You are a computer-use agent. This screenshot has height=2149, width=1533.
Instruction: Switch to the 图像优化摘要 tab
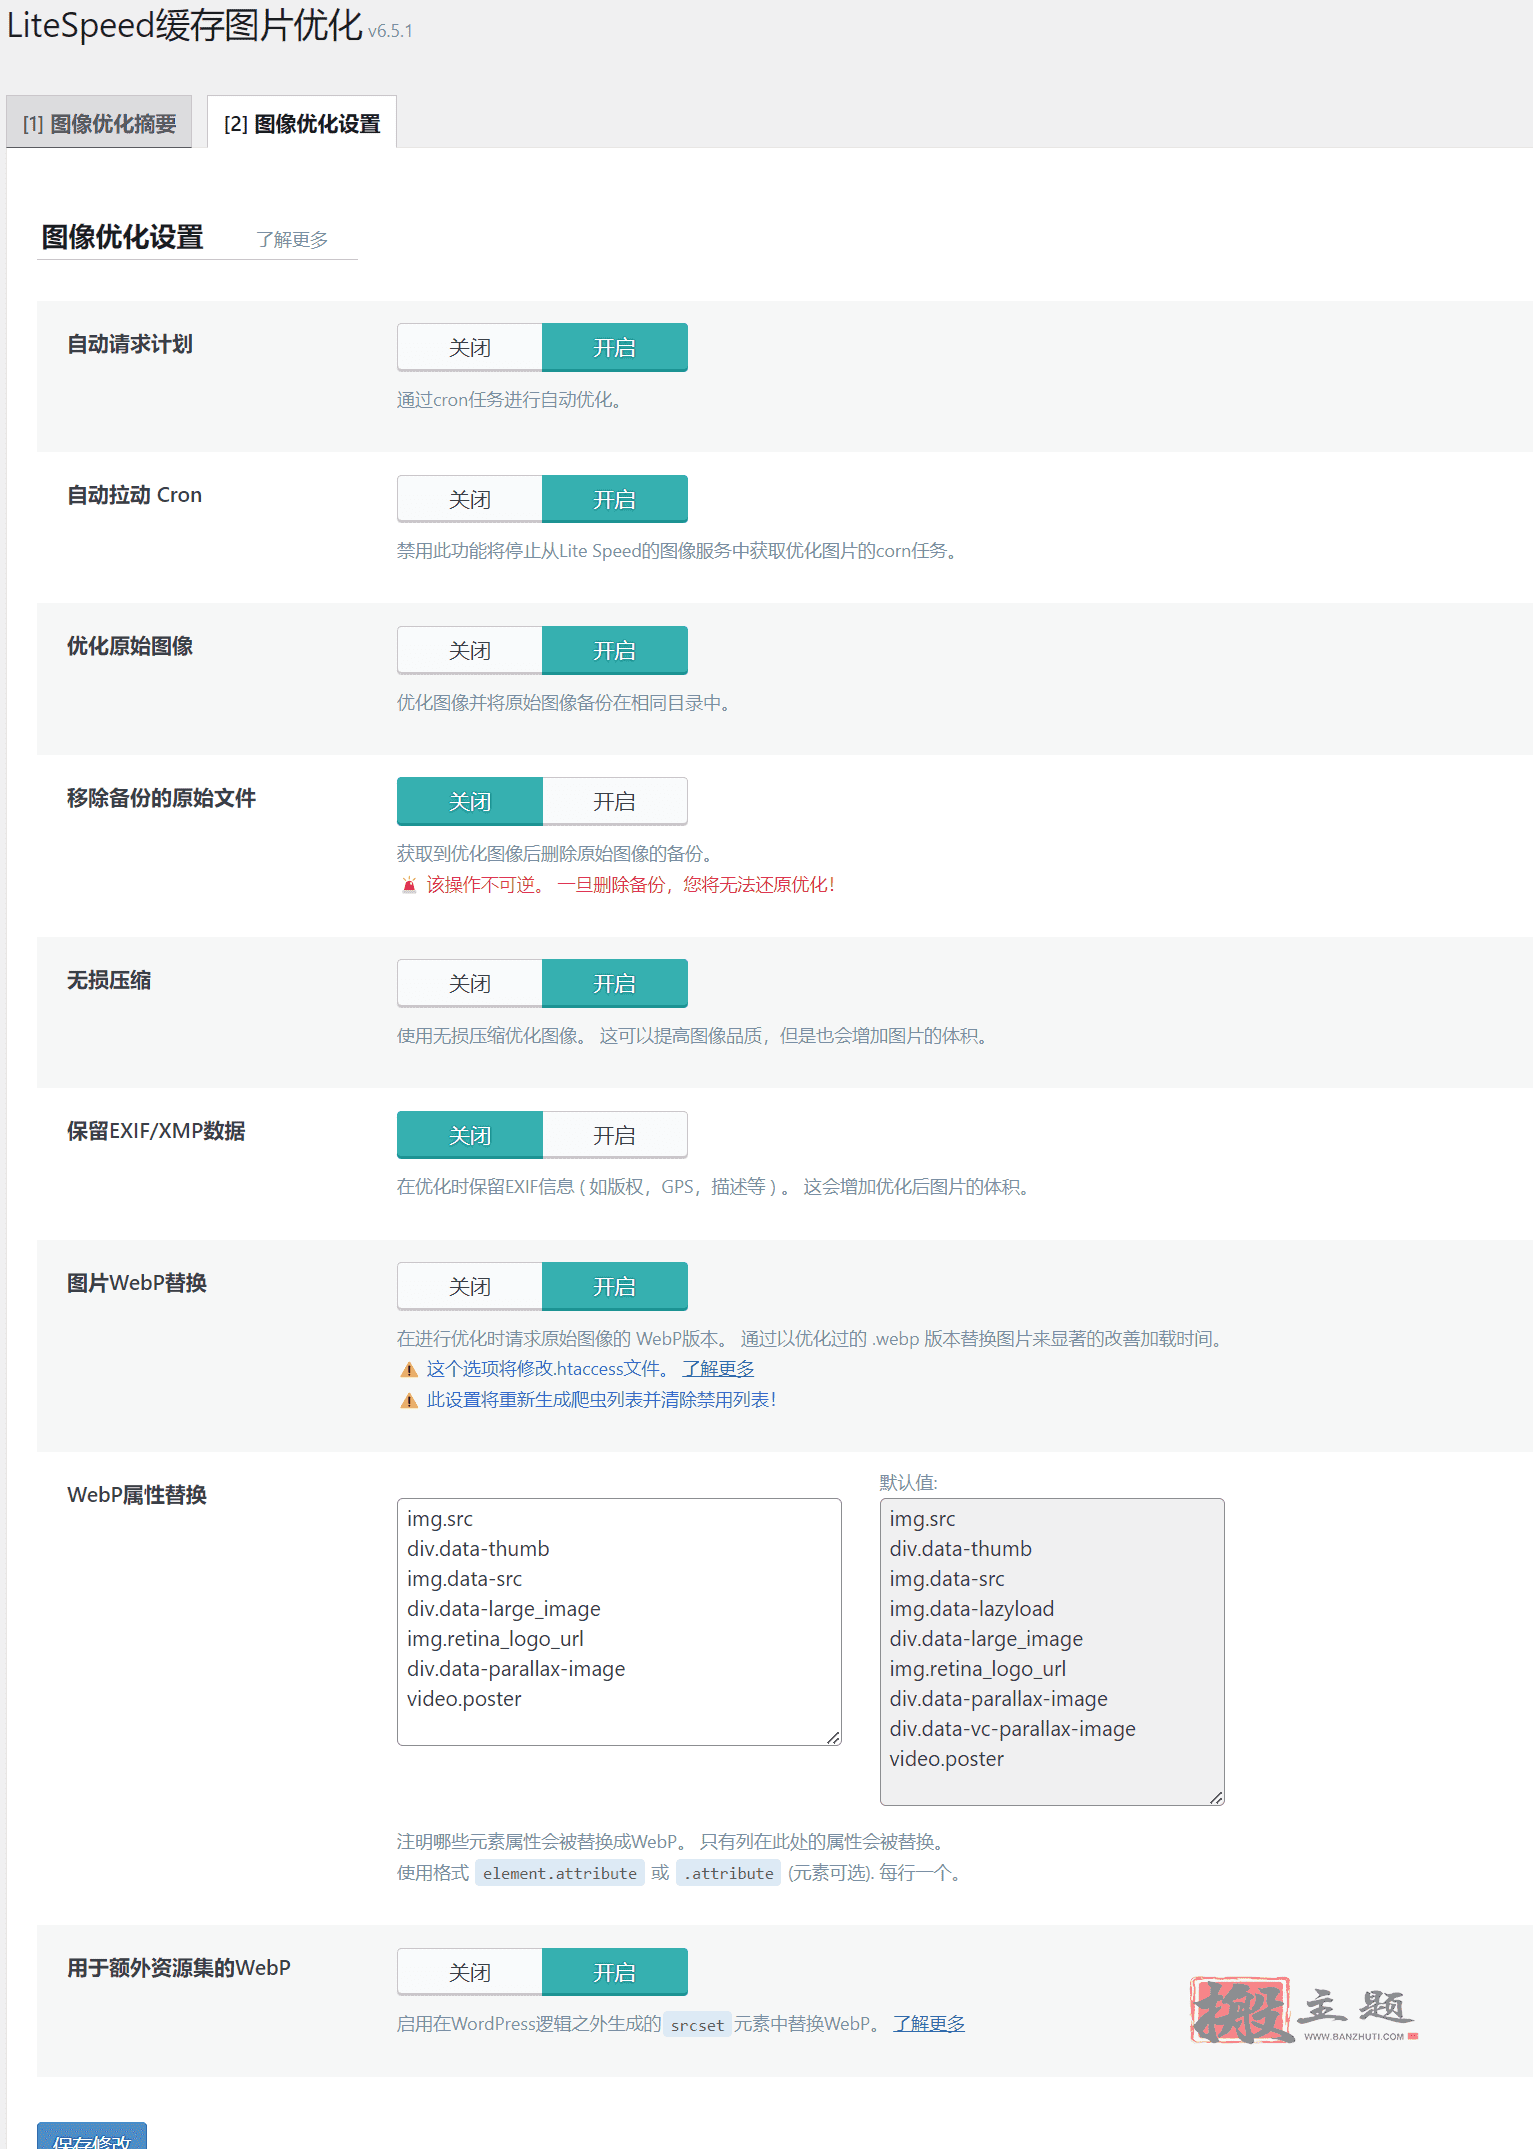(x=99, y=123)
